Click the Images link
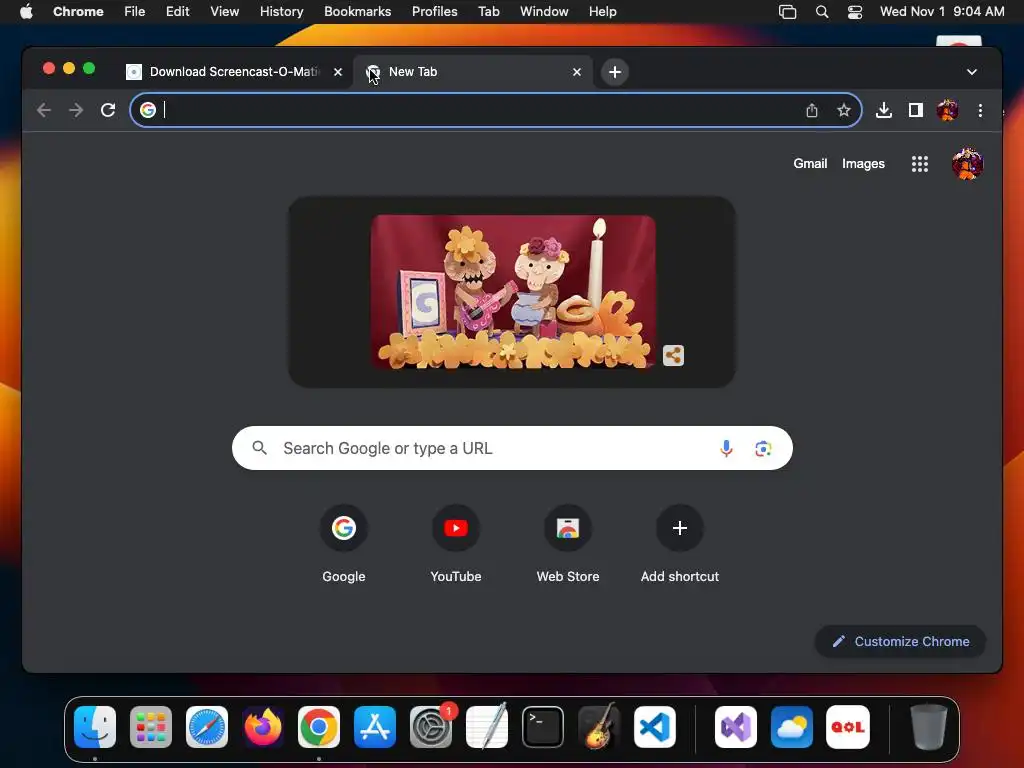Viewport: 1024px width, 768px height. click(x=863, y=164)
